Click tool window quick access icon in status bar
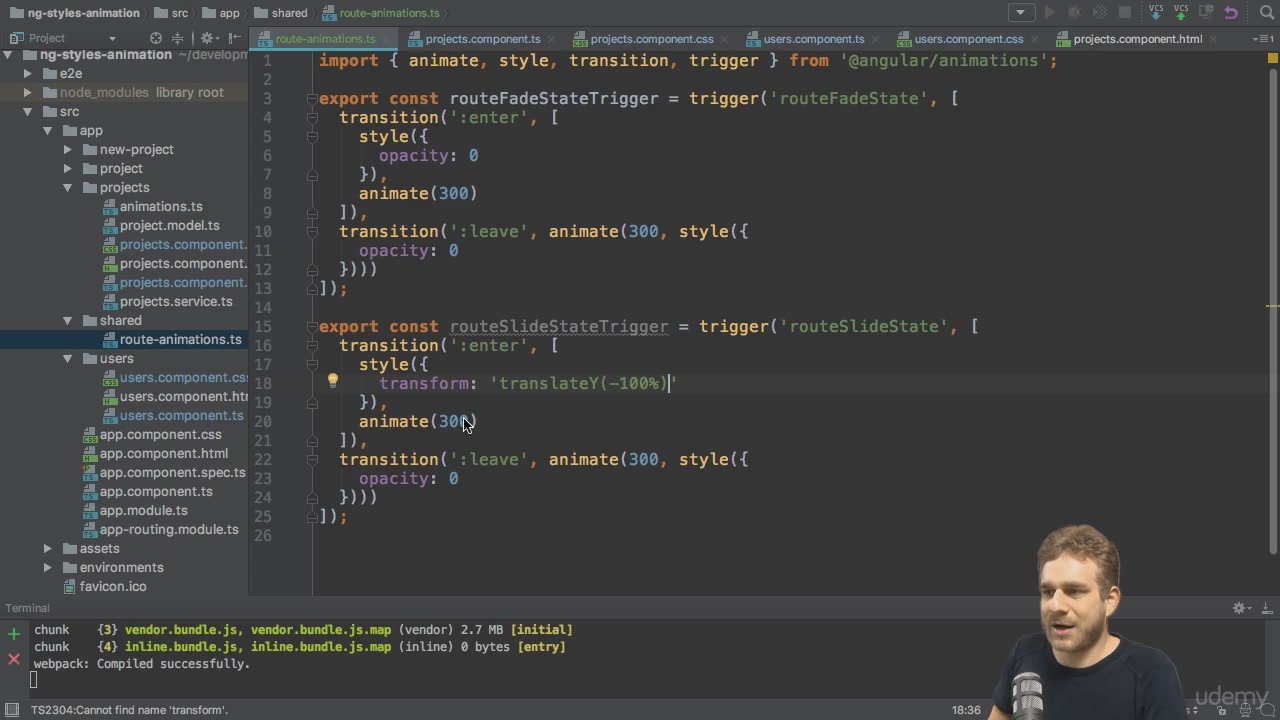 [x=11, y=710]
